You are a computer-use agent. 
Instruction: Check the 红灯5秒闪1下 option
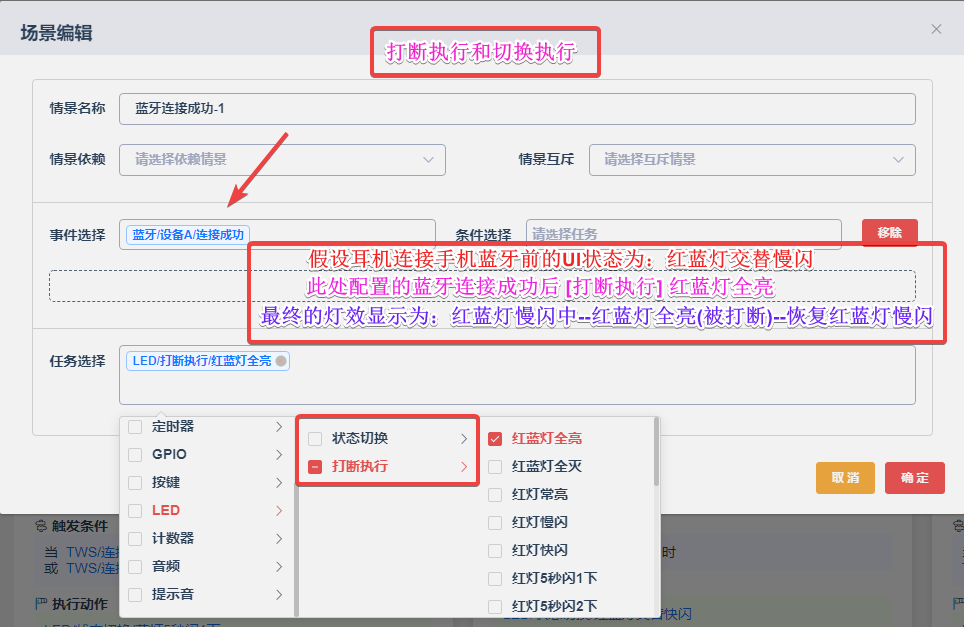tap(495, 578)
